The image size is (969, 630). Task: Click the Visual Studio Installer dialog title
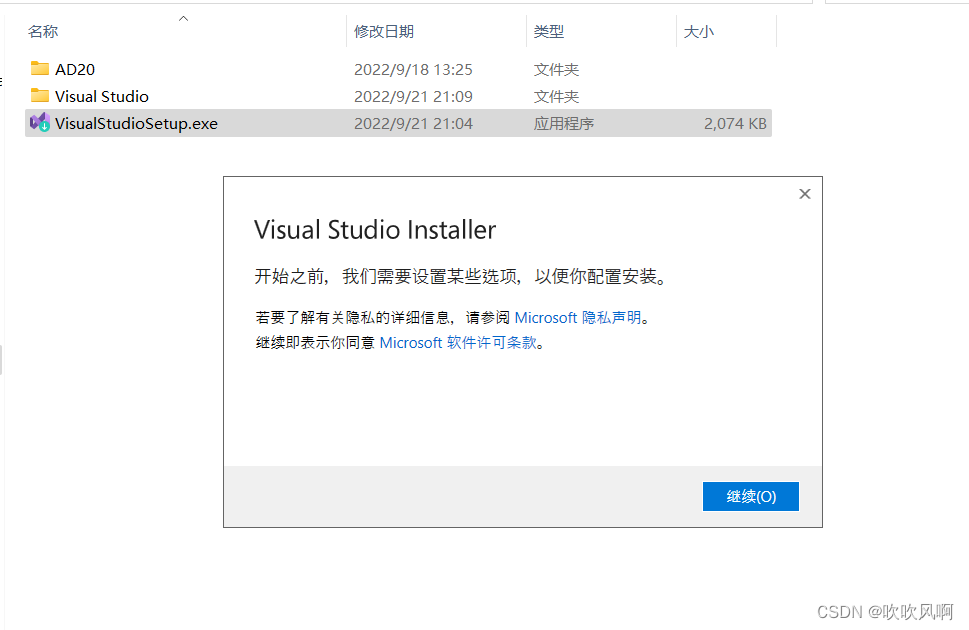(x=375, y=230)
